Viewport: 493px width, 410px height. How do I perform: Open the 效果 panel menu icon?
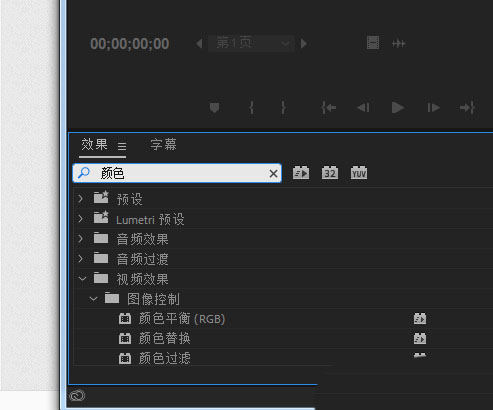pyautogui.click(x=122, y=146)
